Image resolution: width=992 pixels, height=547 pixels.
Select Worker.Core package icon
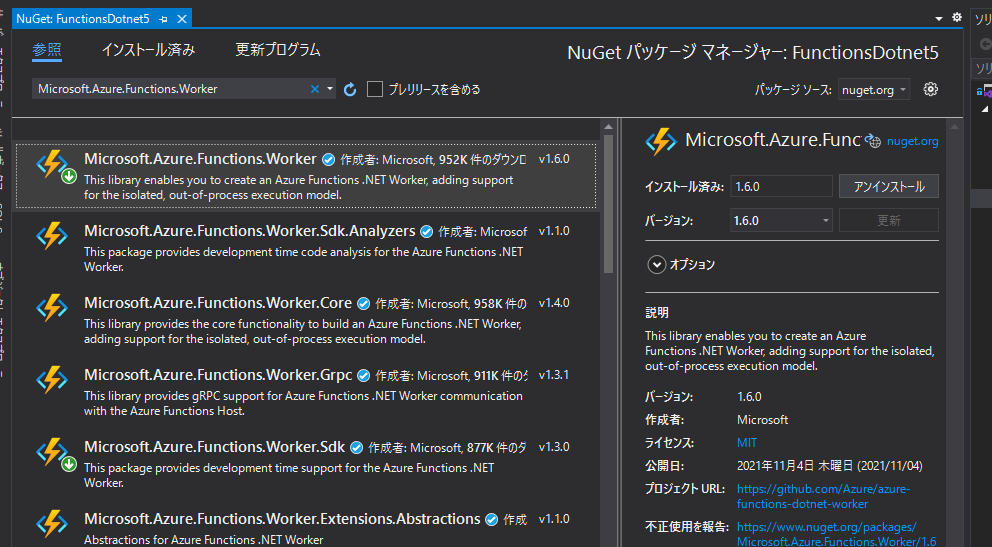click(x=52, y=308)
